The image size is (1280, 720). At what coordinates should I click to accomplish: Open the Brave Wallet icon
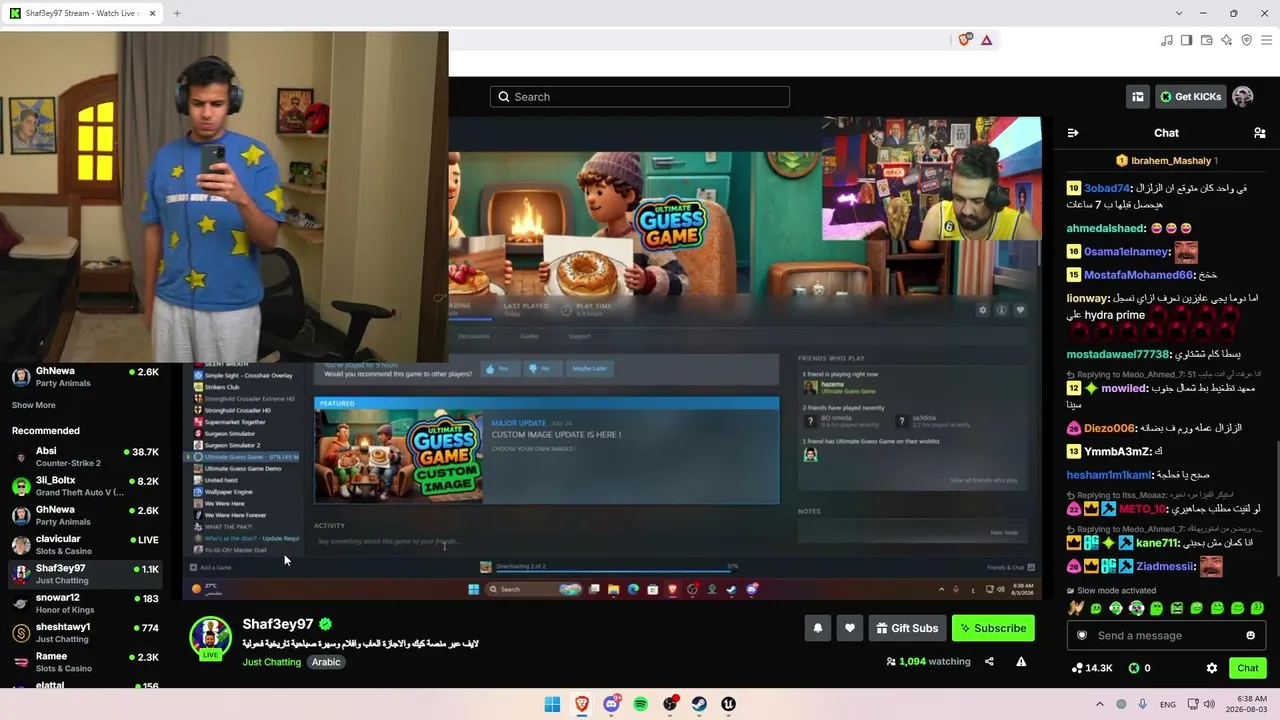[x=1206, y=40]
